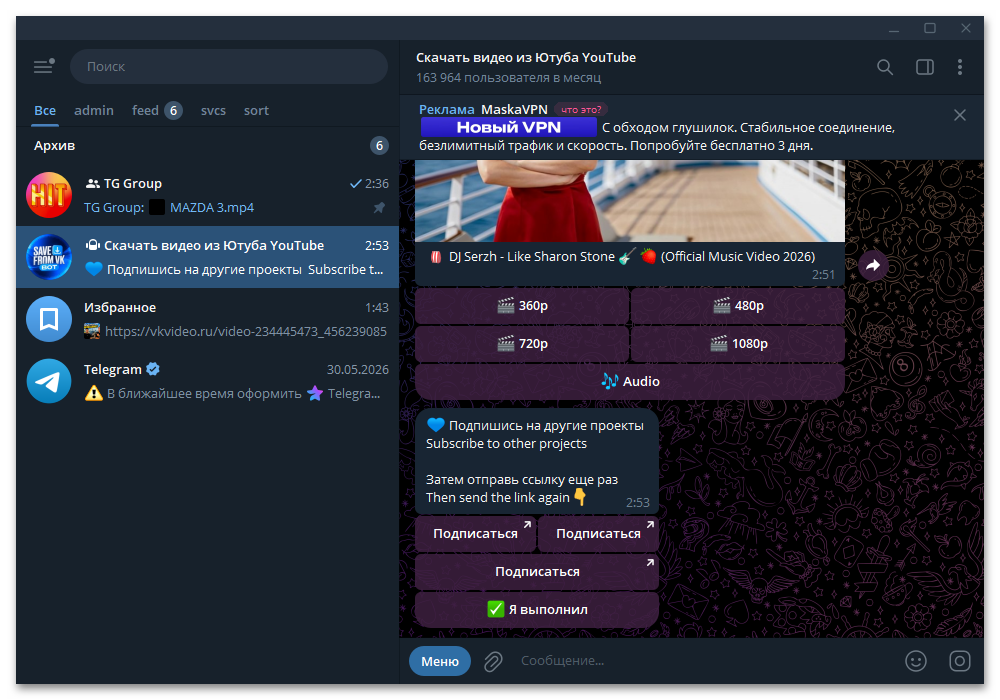1000x700 pixels.
Task: Open the TG Group chat avatar
Action: tap(49, 195)
